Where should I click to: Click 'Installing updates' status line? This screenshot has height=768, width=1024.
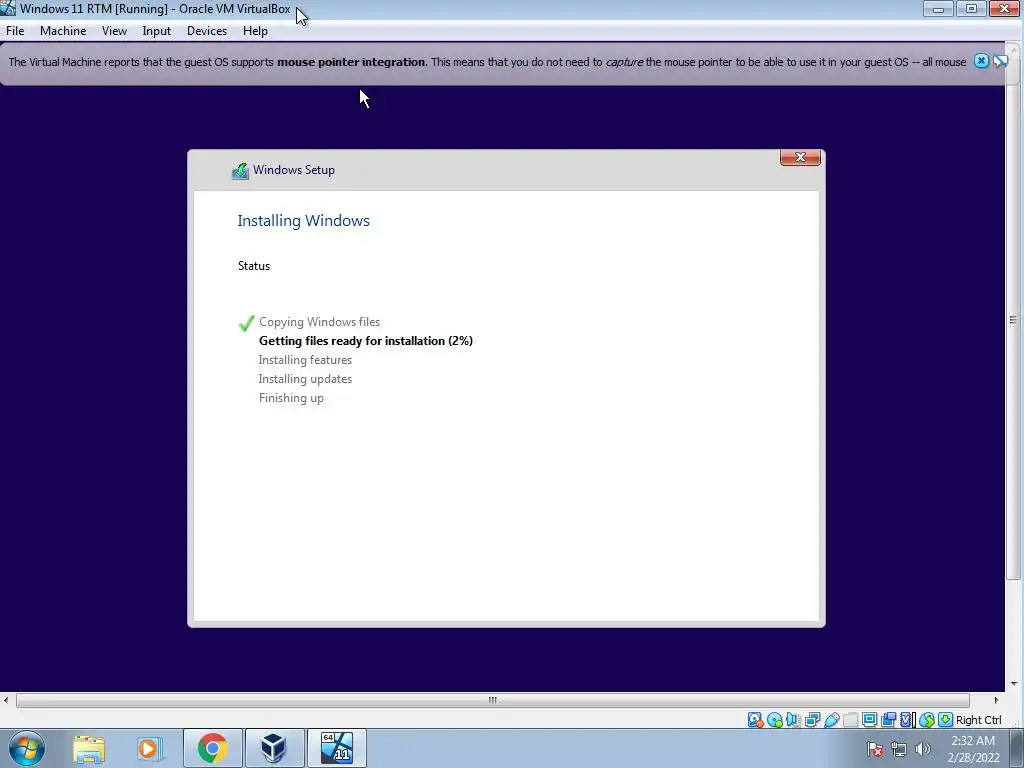[x=305, y=379]
